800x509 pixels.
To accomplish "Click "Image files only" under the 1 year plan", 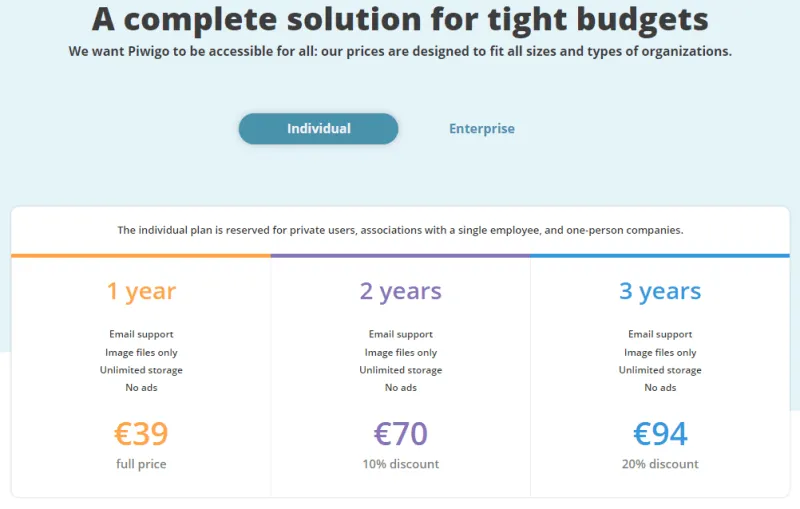I will coord(141,352).
